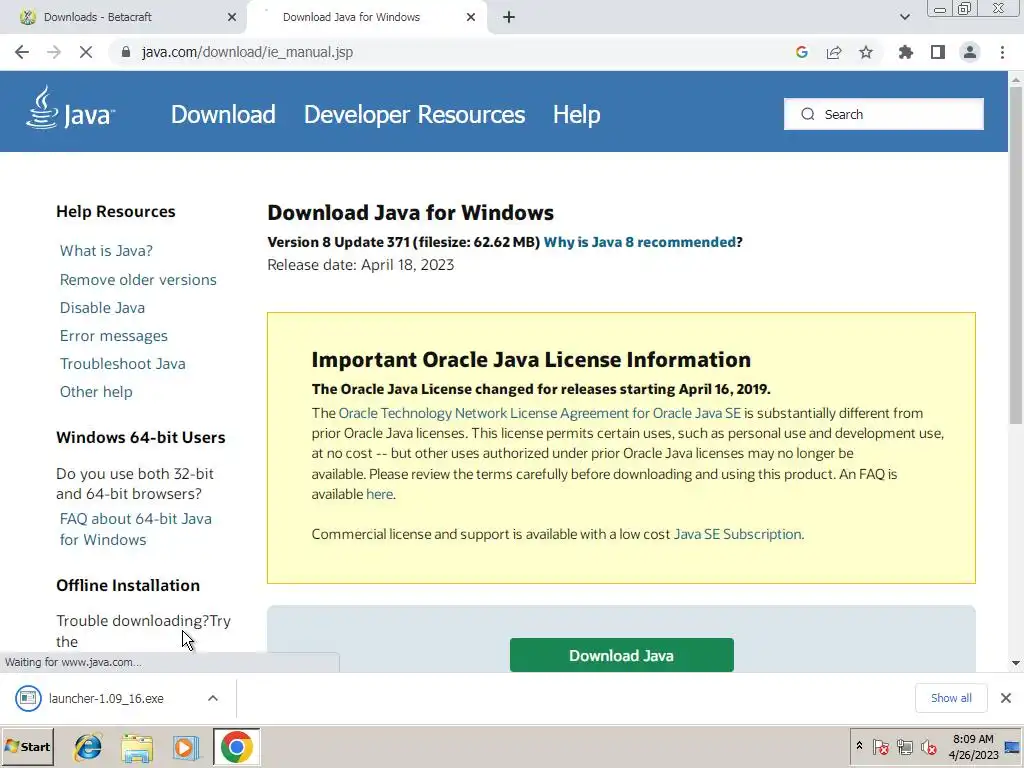This screenshot has width=1024, height=768.
Task: Click the network tray icon
Action: [x=904, y=746]
